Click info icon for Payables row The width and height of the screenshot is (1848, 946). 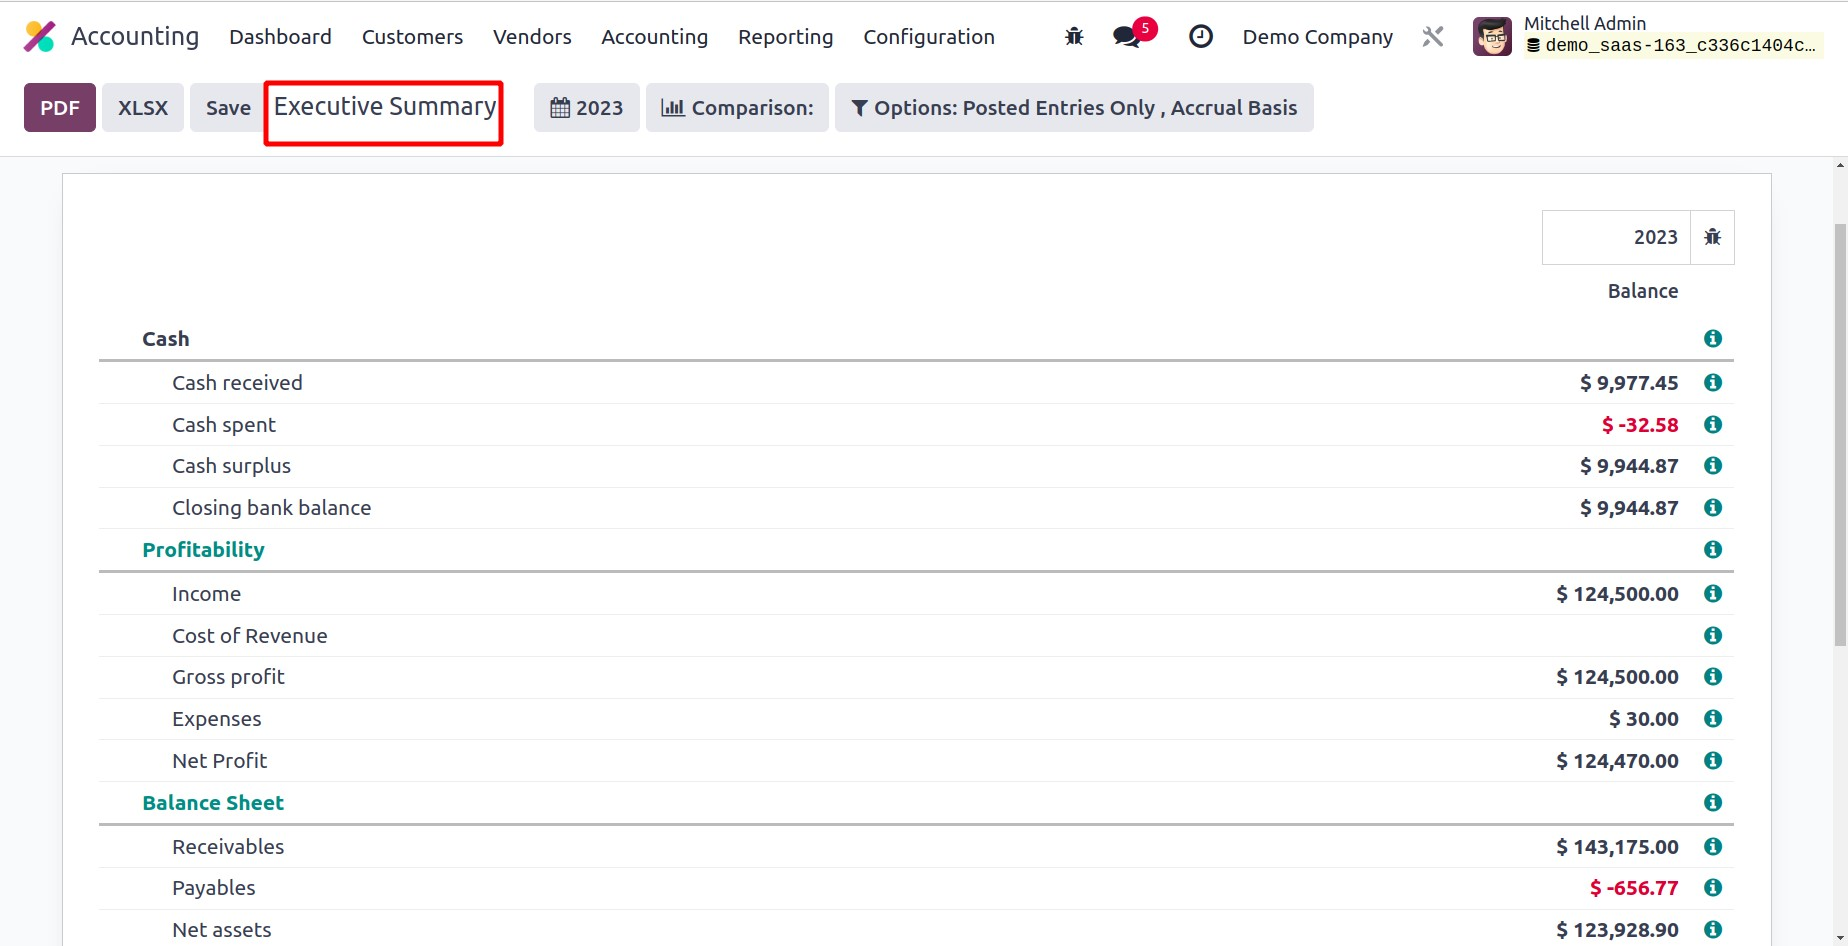(x=1712, y=888)
